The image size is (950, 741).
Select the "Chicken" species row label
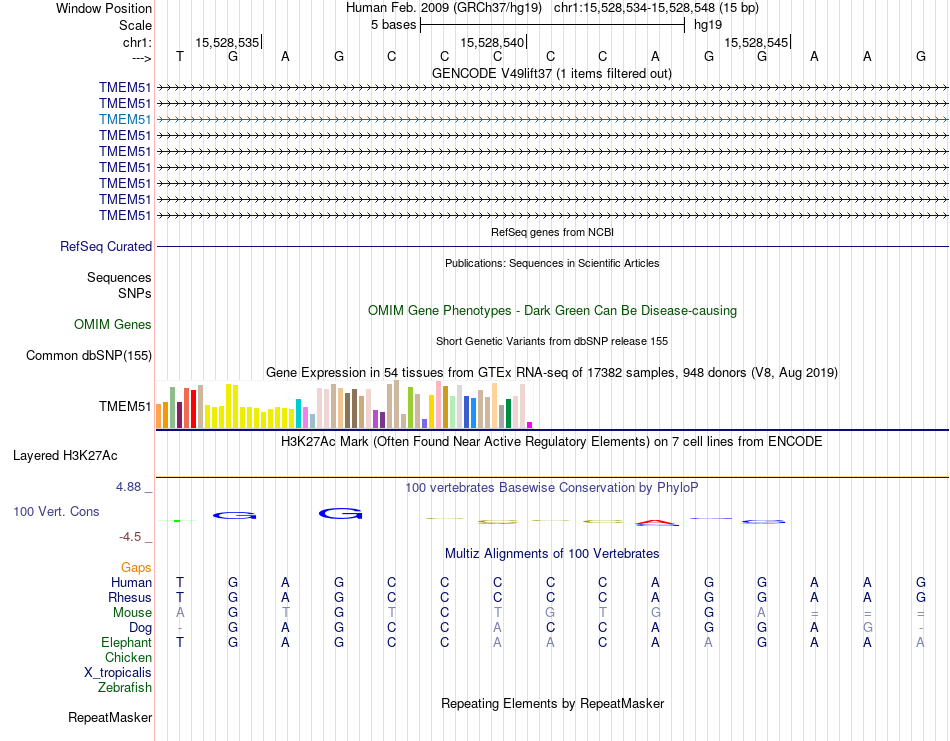(128, 658)
